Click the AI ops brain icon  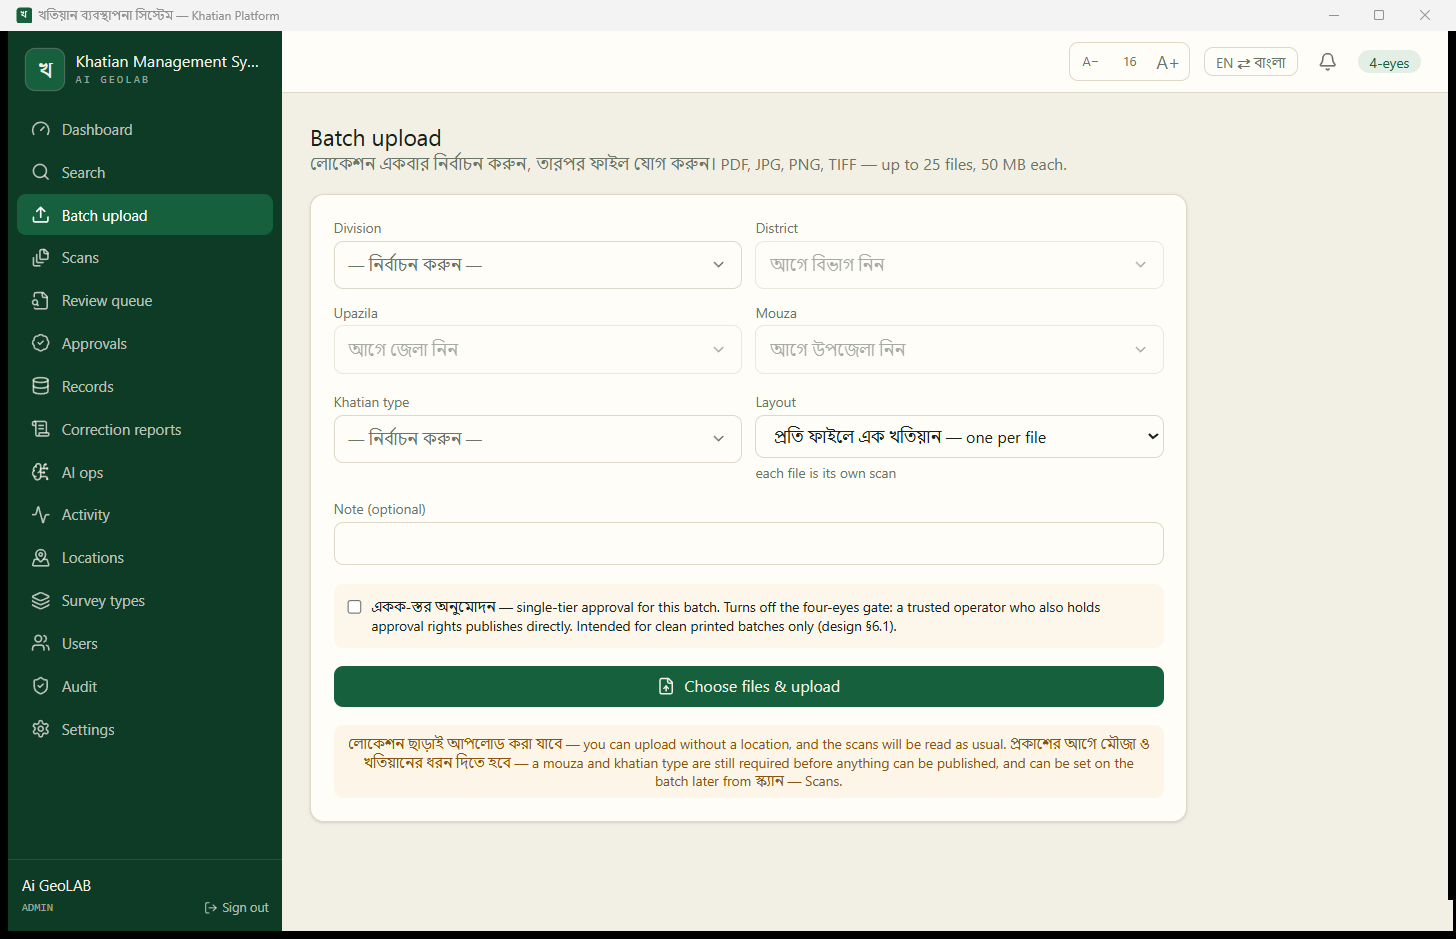tap(41, 472)
